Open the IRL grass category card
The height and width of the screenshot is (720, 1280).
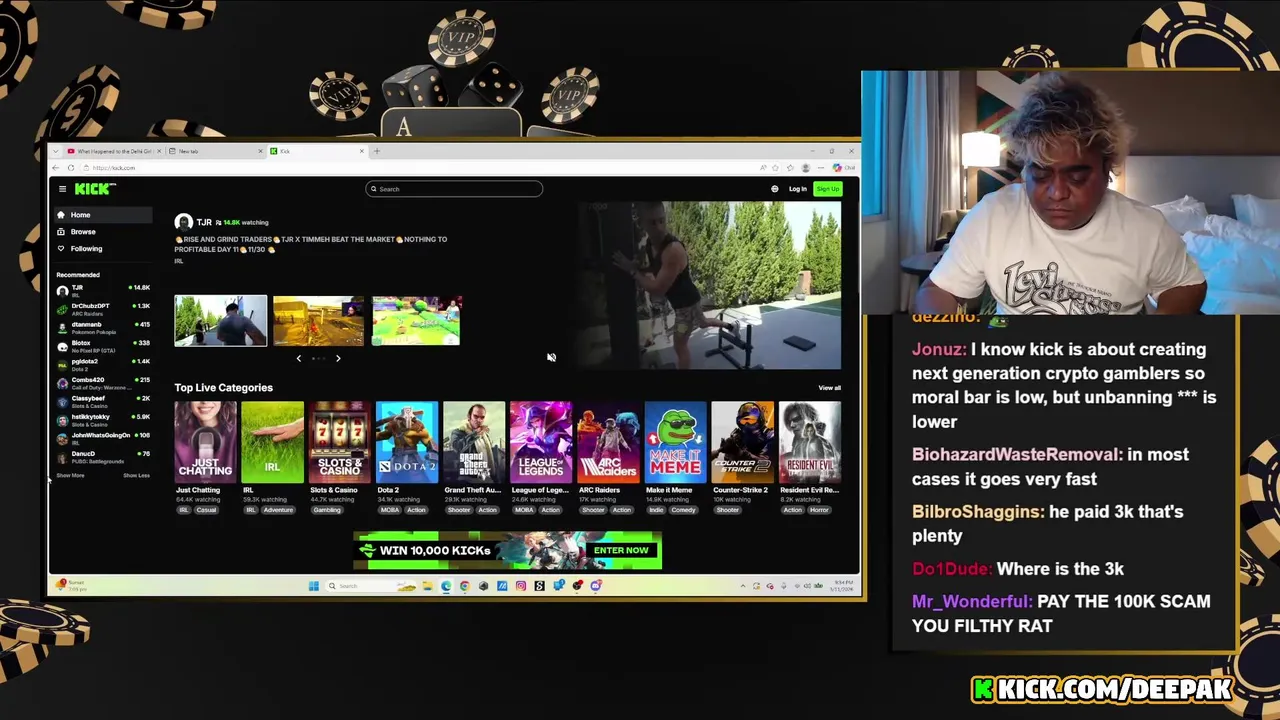coord(272,442)
